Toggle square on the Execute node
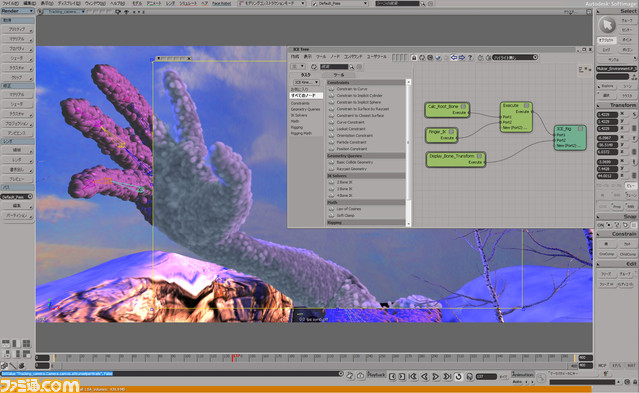 [x=526, y=106]
